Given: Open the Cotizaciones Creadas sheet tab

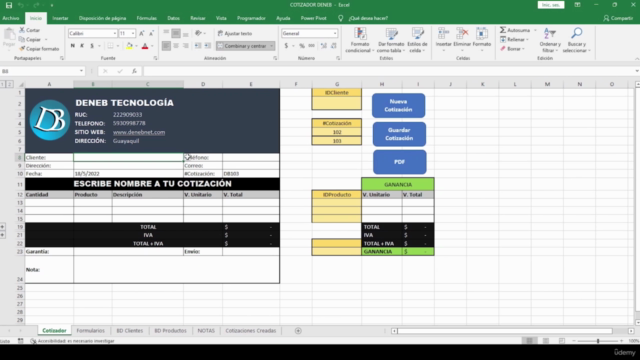Looking at the screenshot, I should click(x=251, y=331).
